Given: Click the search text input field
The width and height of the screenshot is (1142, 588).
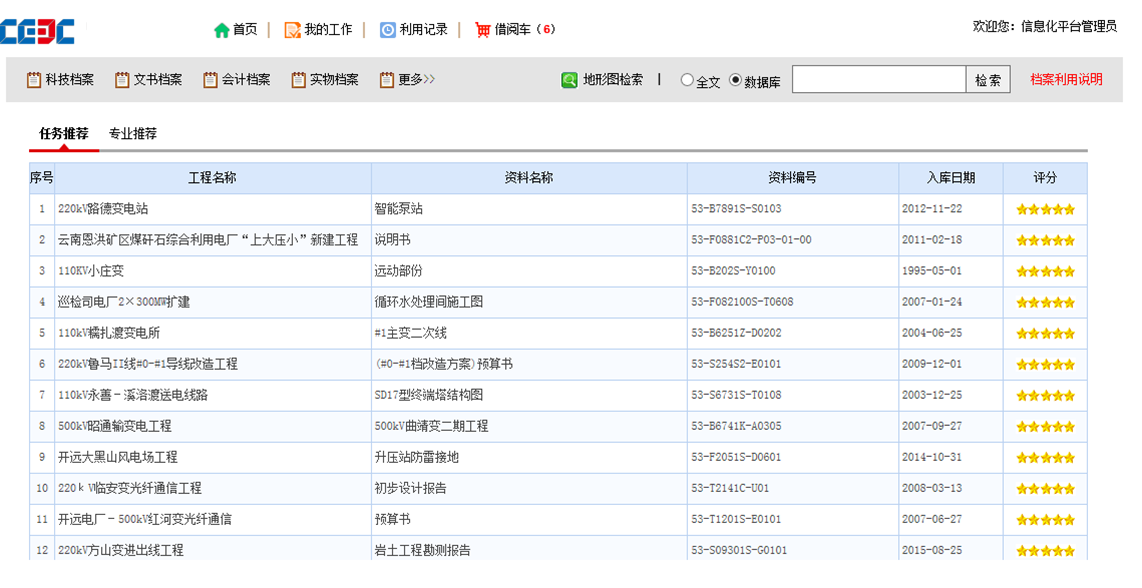Looking at the screenshot, I should click(878, 80).
